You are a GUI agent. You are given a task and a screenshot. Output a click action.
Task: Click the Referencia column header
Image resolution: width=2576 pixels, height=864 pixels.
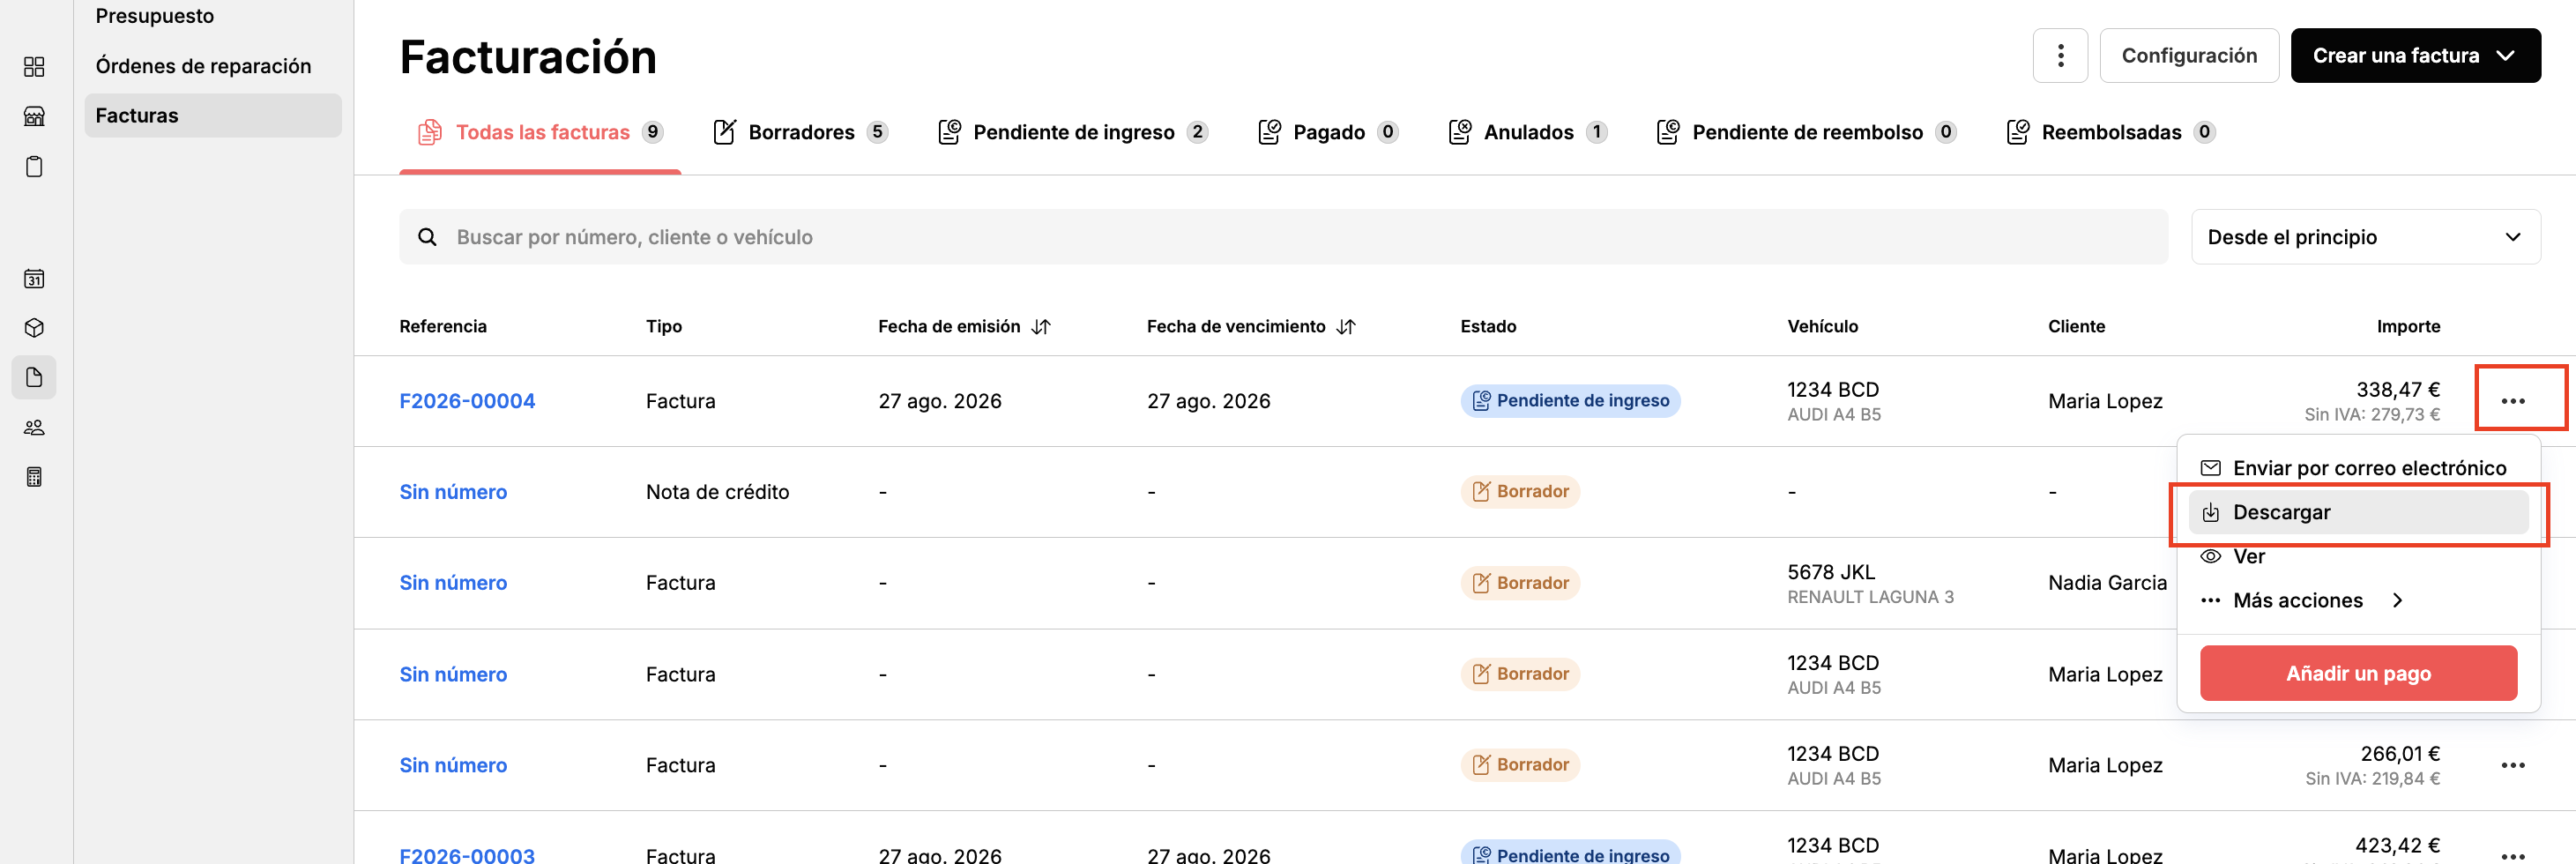[x=443, y=326]
